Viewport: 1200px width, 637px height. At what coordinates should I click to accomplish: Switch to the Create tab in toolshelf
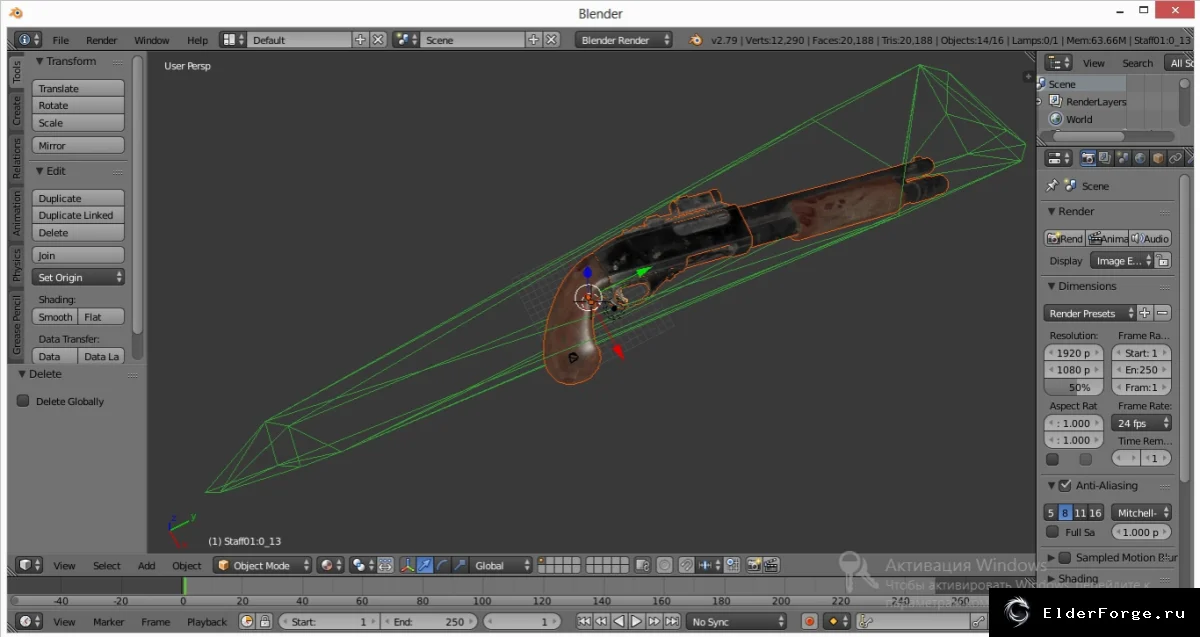click(16, 111)
